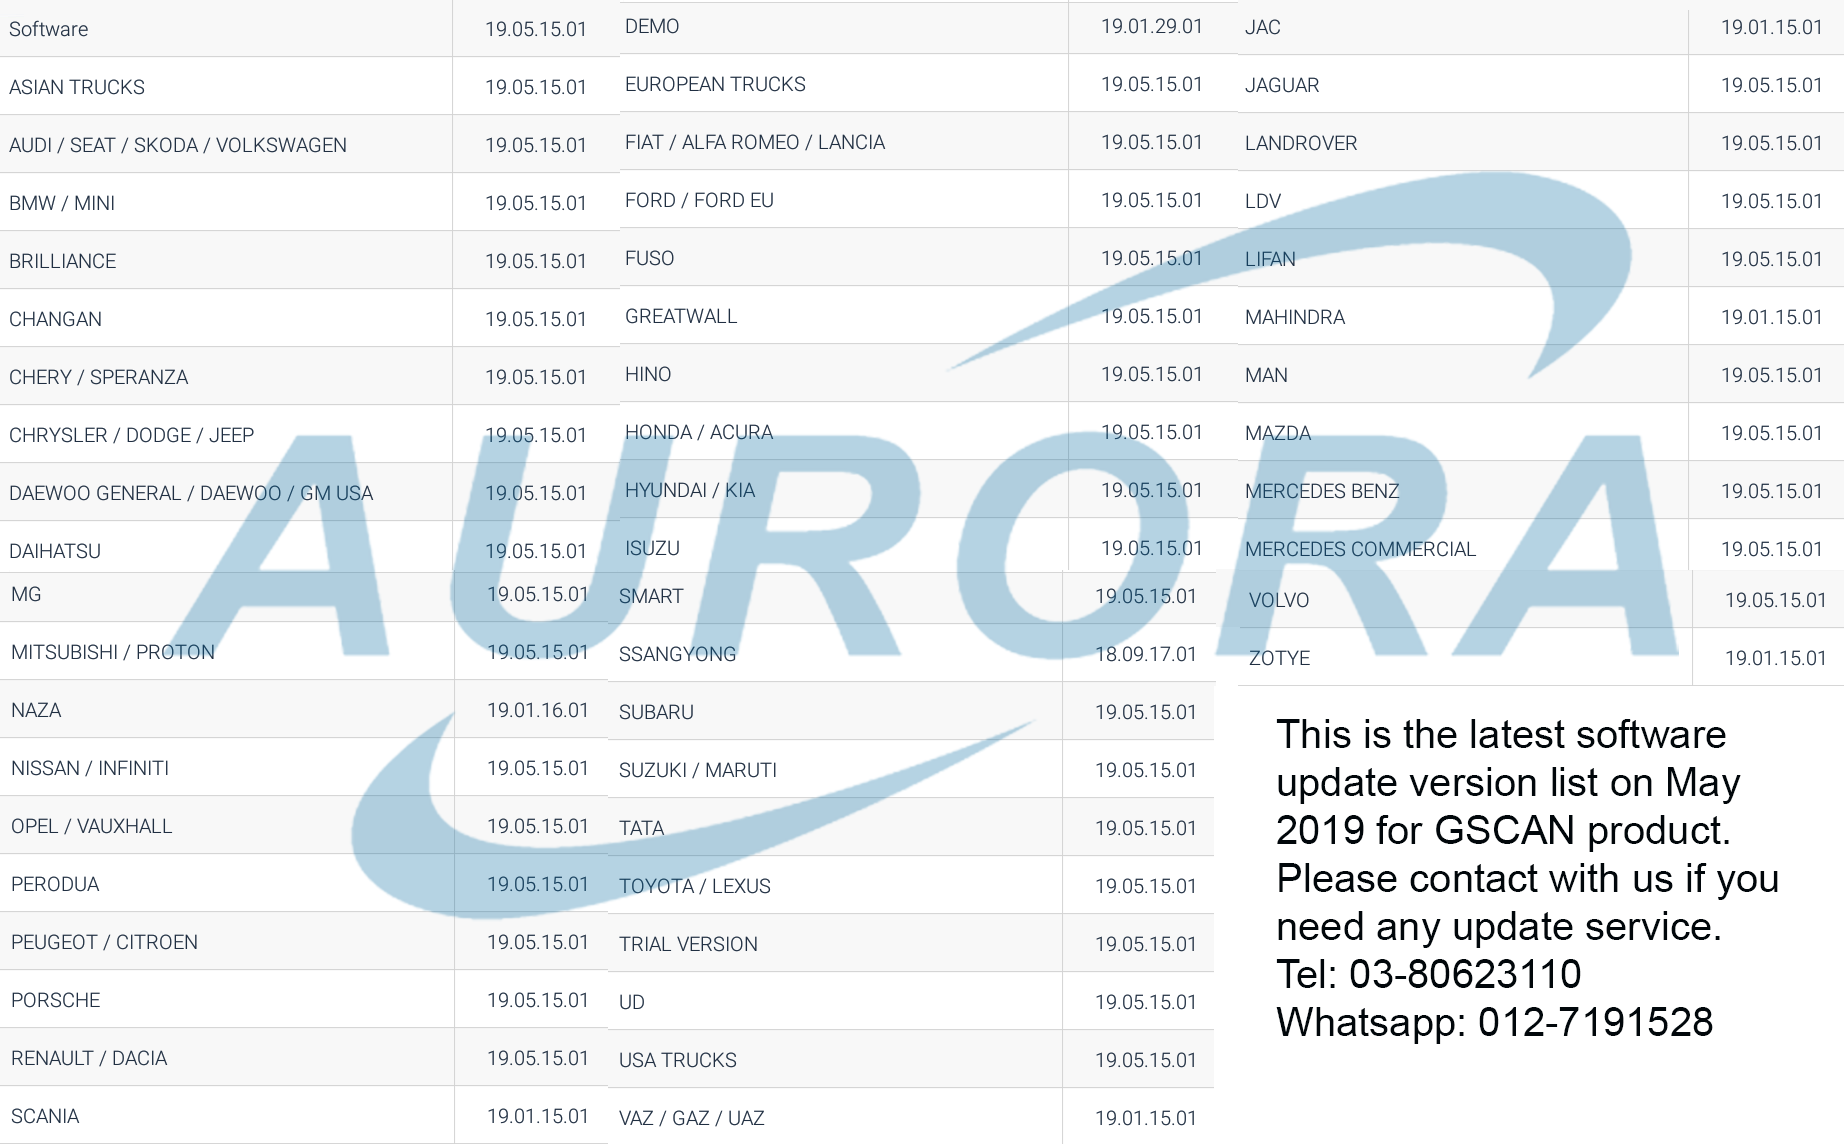Select AUDI / SEAT / SKODA / VOLKSWAGEN entry
1844x1144 pixels.
(178, 145)
